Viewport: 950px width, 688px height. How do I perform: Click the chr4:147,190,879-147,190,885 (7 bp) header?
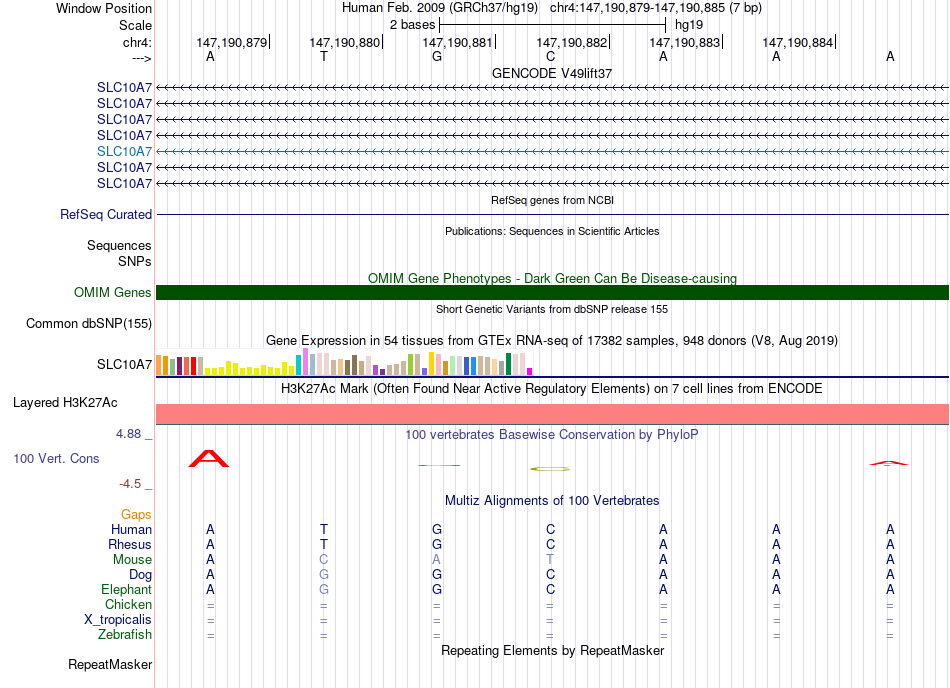coord(656,8)
